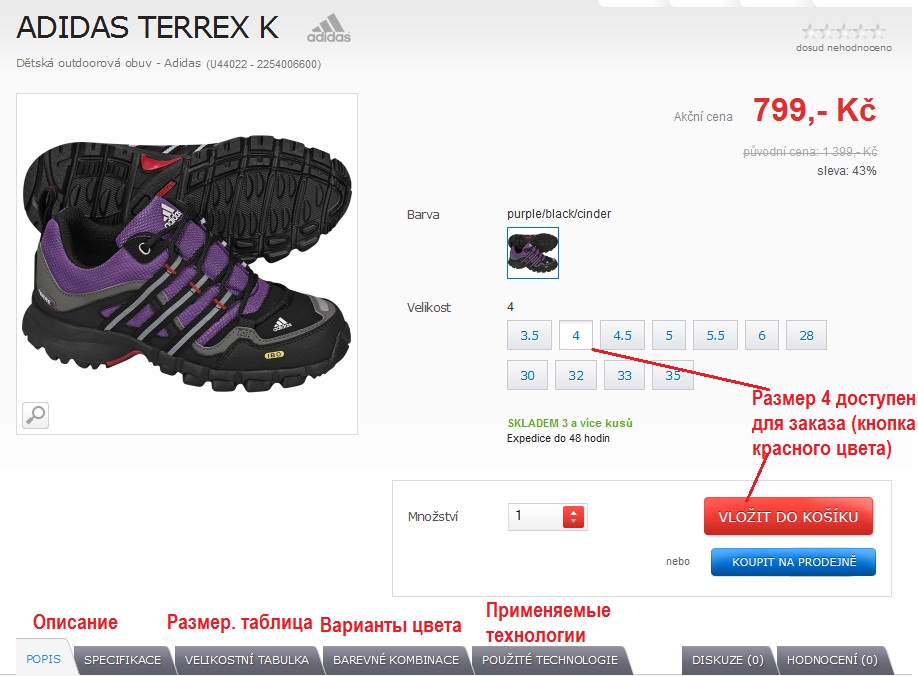Open the large shoe product image
918x676 pixels.
pyautogui.click(x=187, y=264)
